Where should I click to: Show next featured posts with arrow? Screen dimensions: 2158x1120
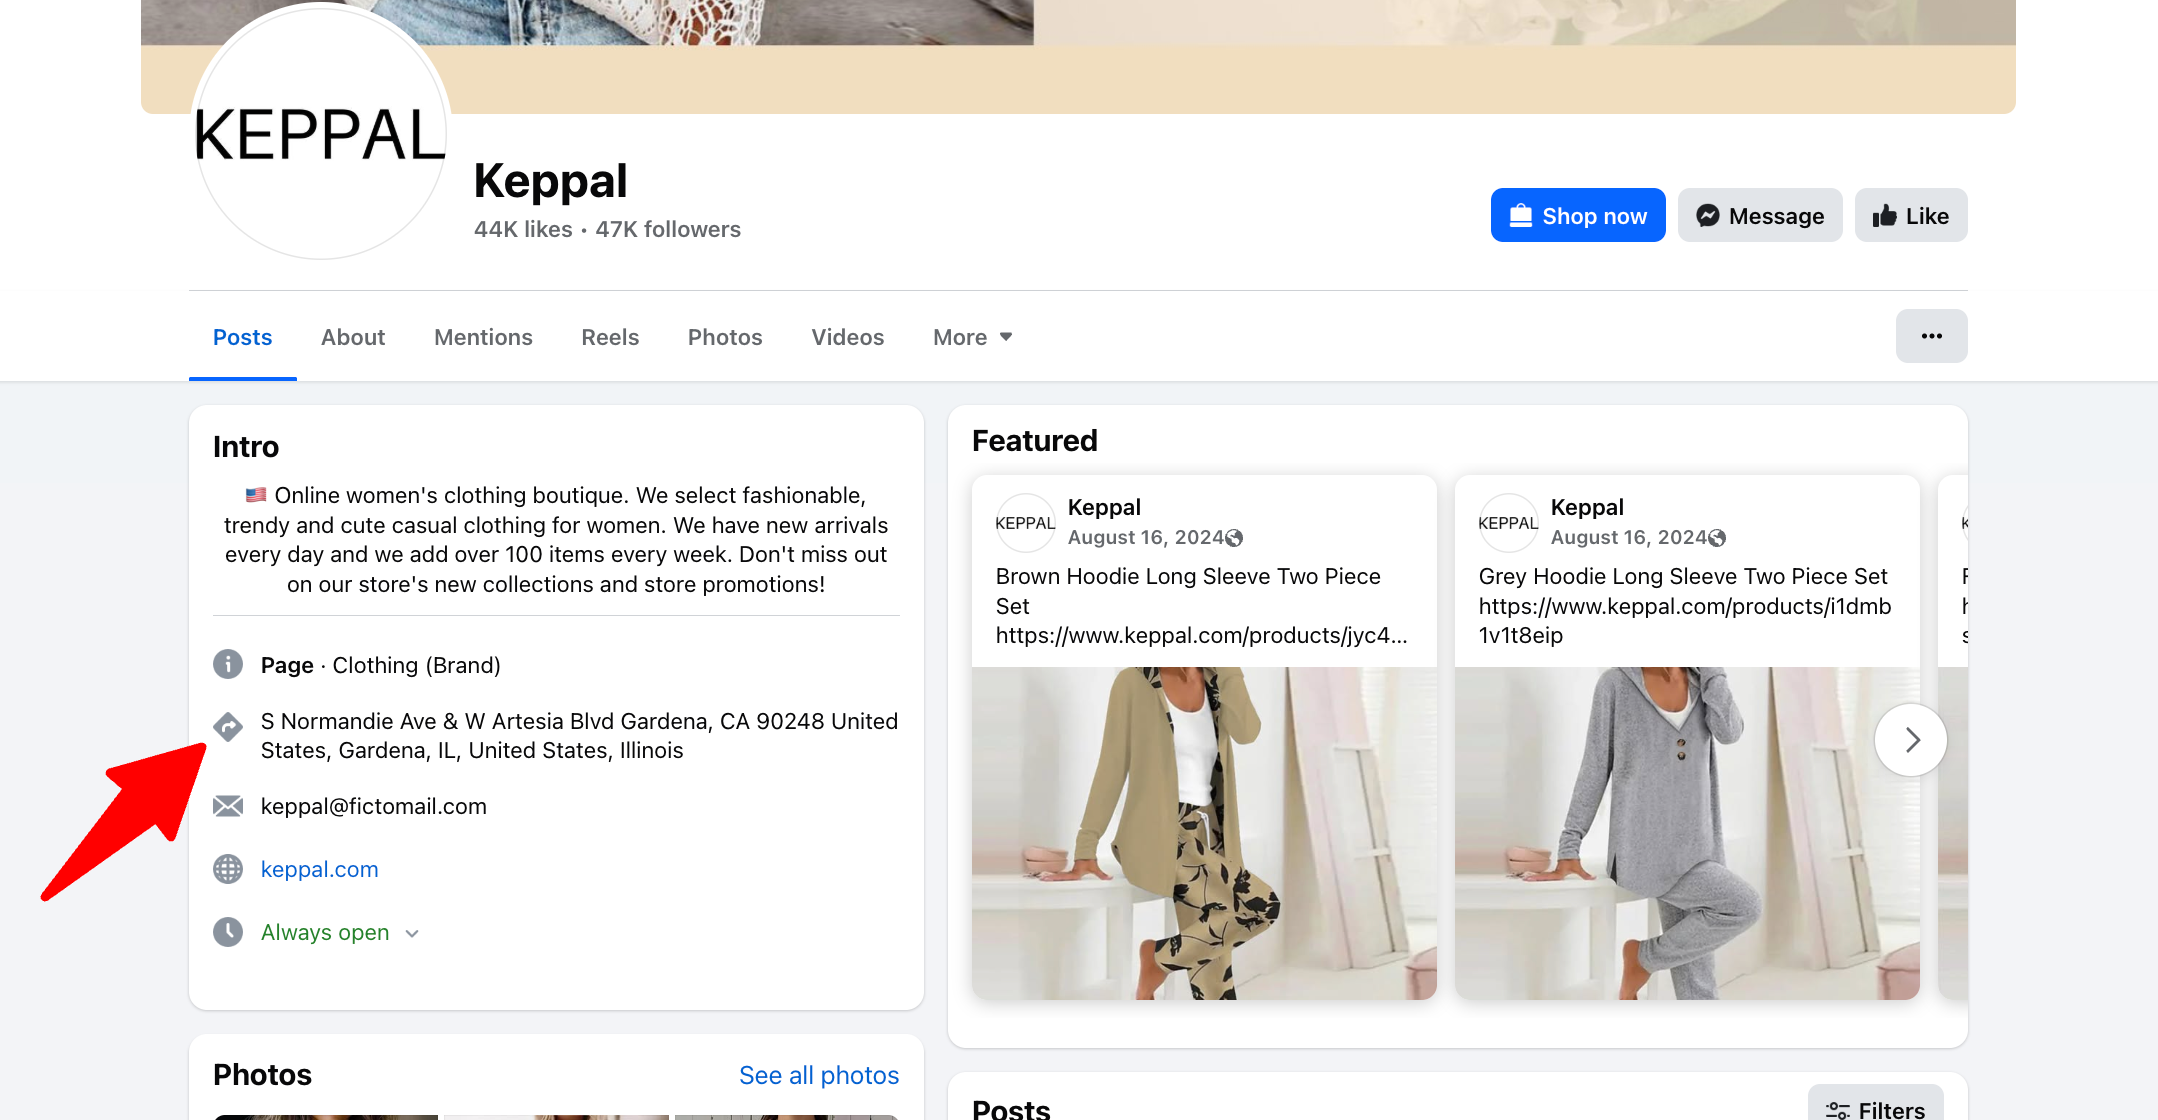pyautogui.click(x=1911, y=740)
